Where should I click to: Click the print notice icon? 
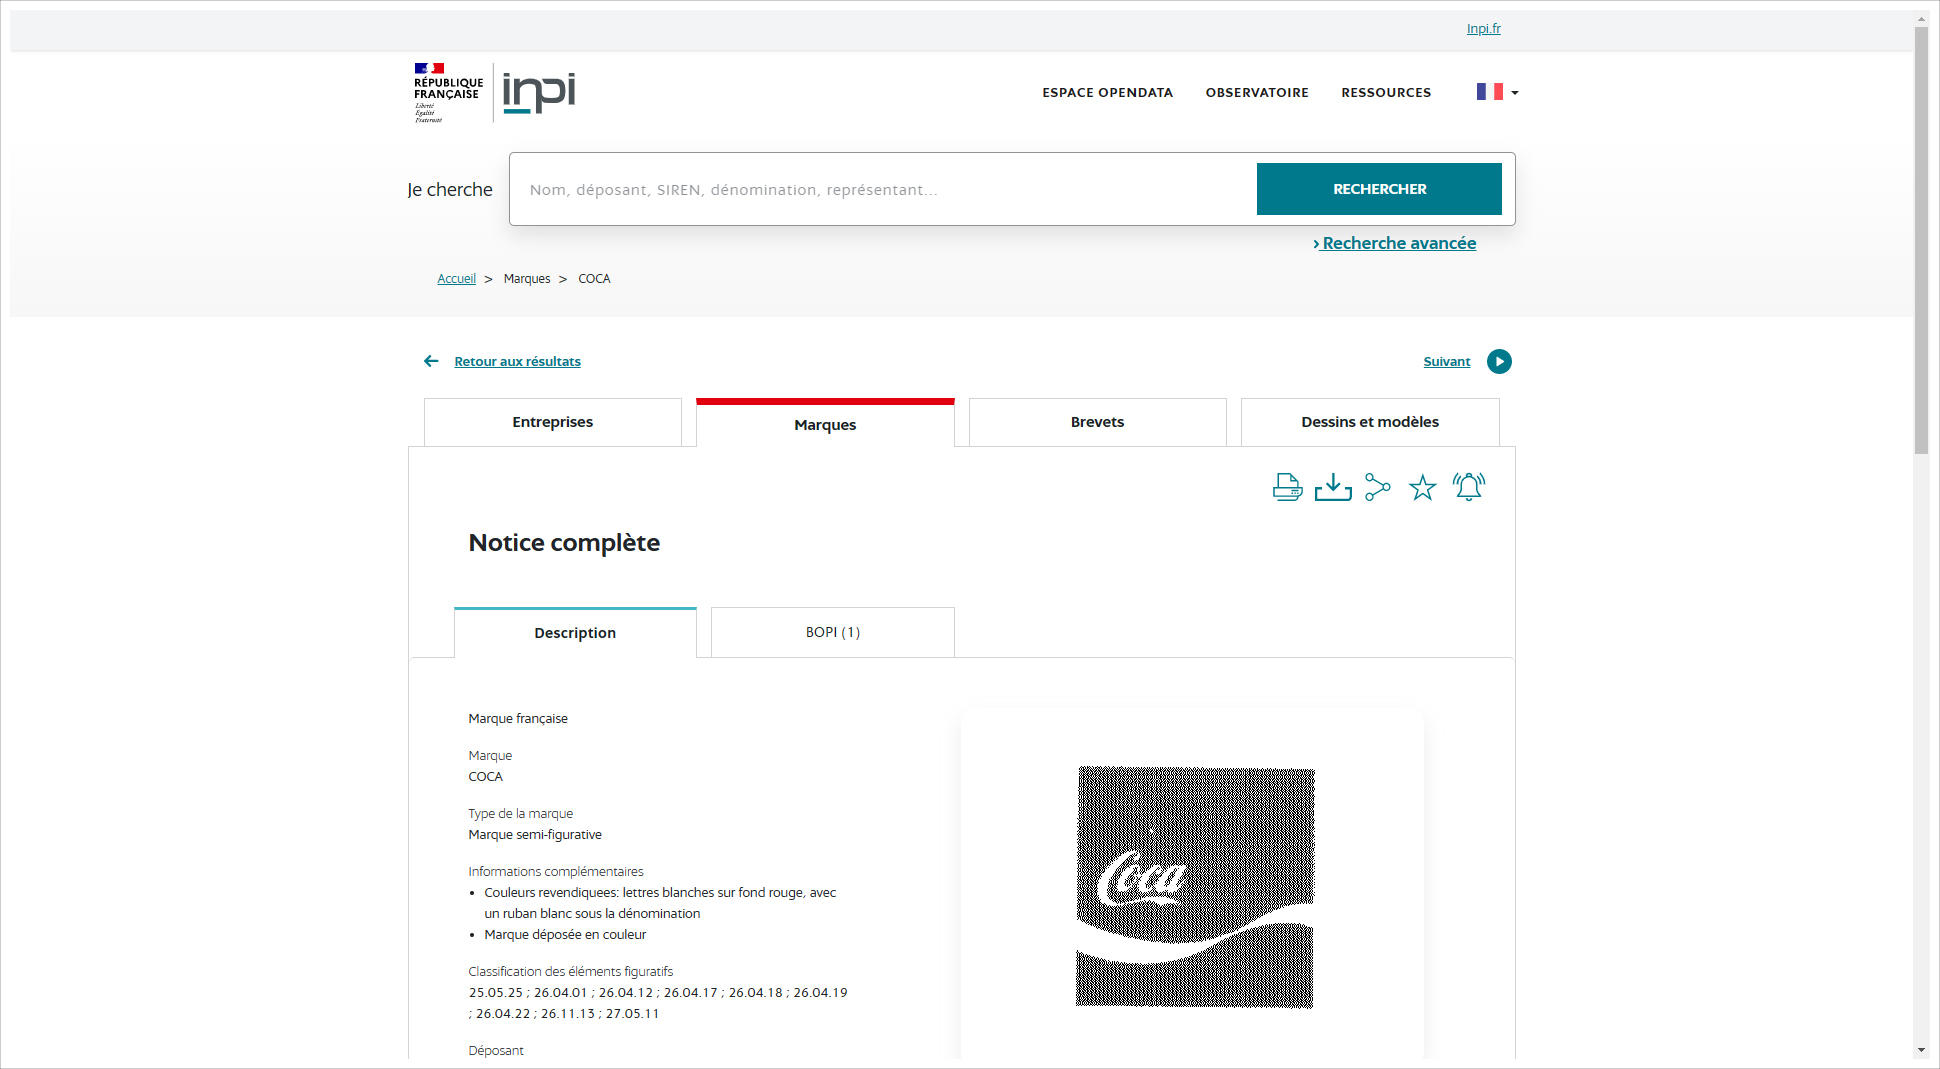click(1287, 487)
